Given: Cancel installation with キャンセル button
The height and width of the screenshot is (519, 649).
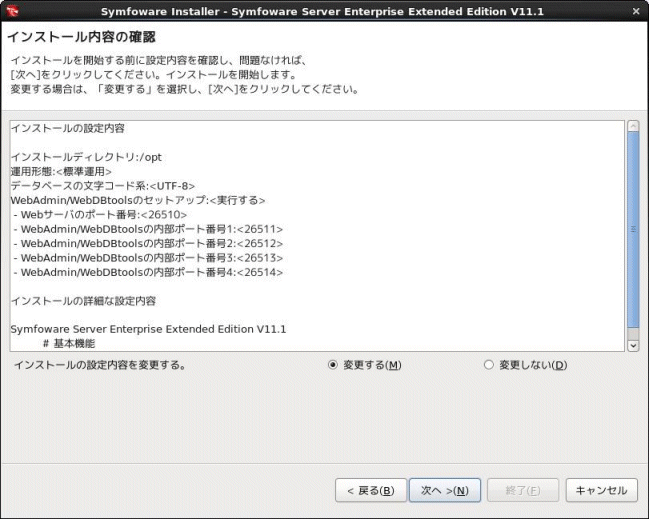Looking at the screenshot, I should [x=601, y=490].
